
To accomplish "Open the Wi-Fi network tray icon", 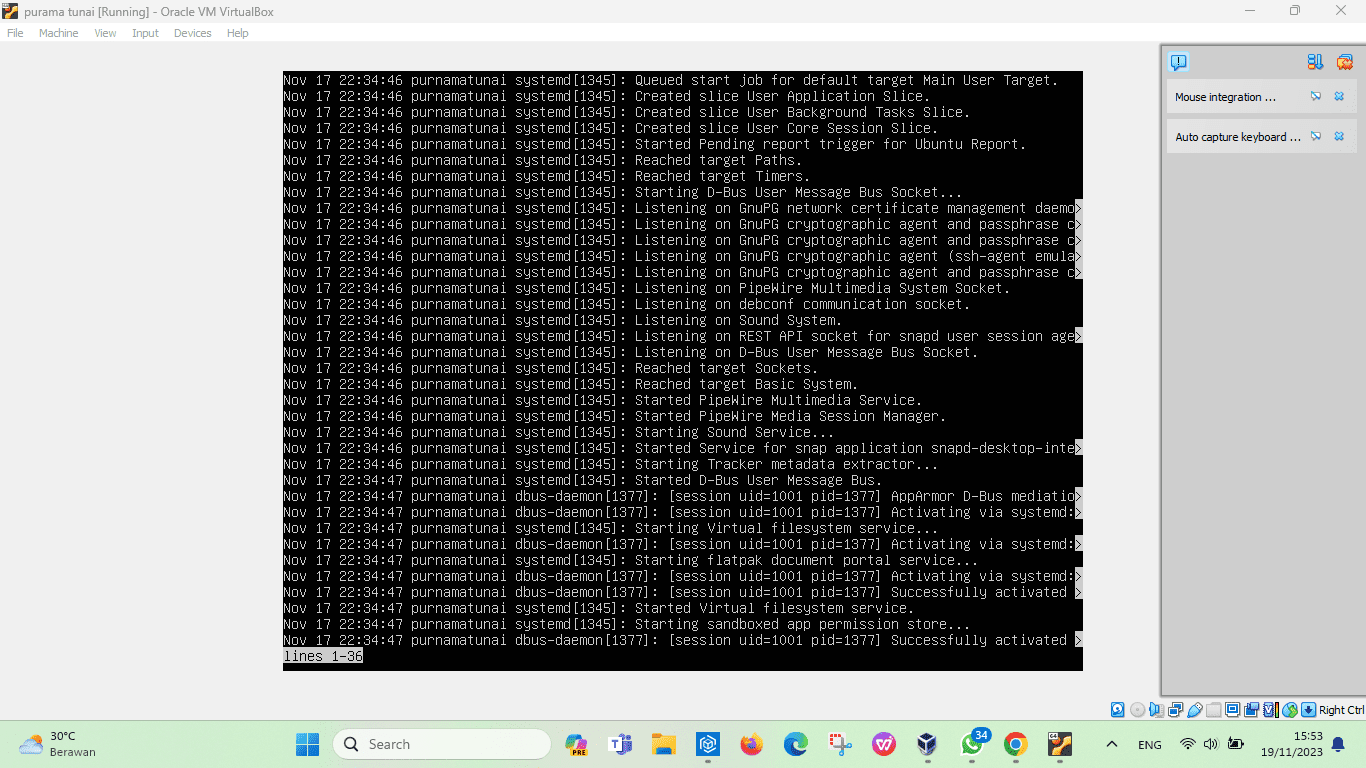I will pos(1188,744).
